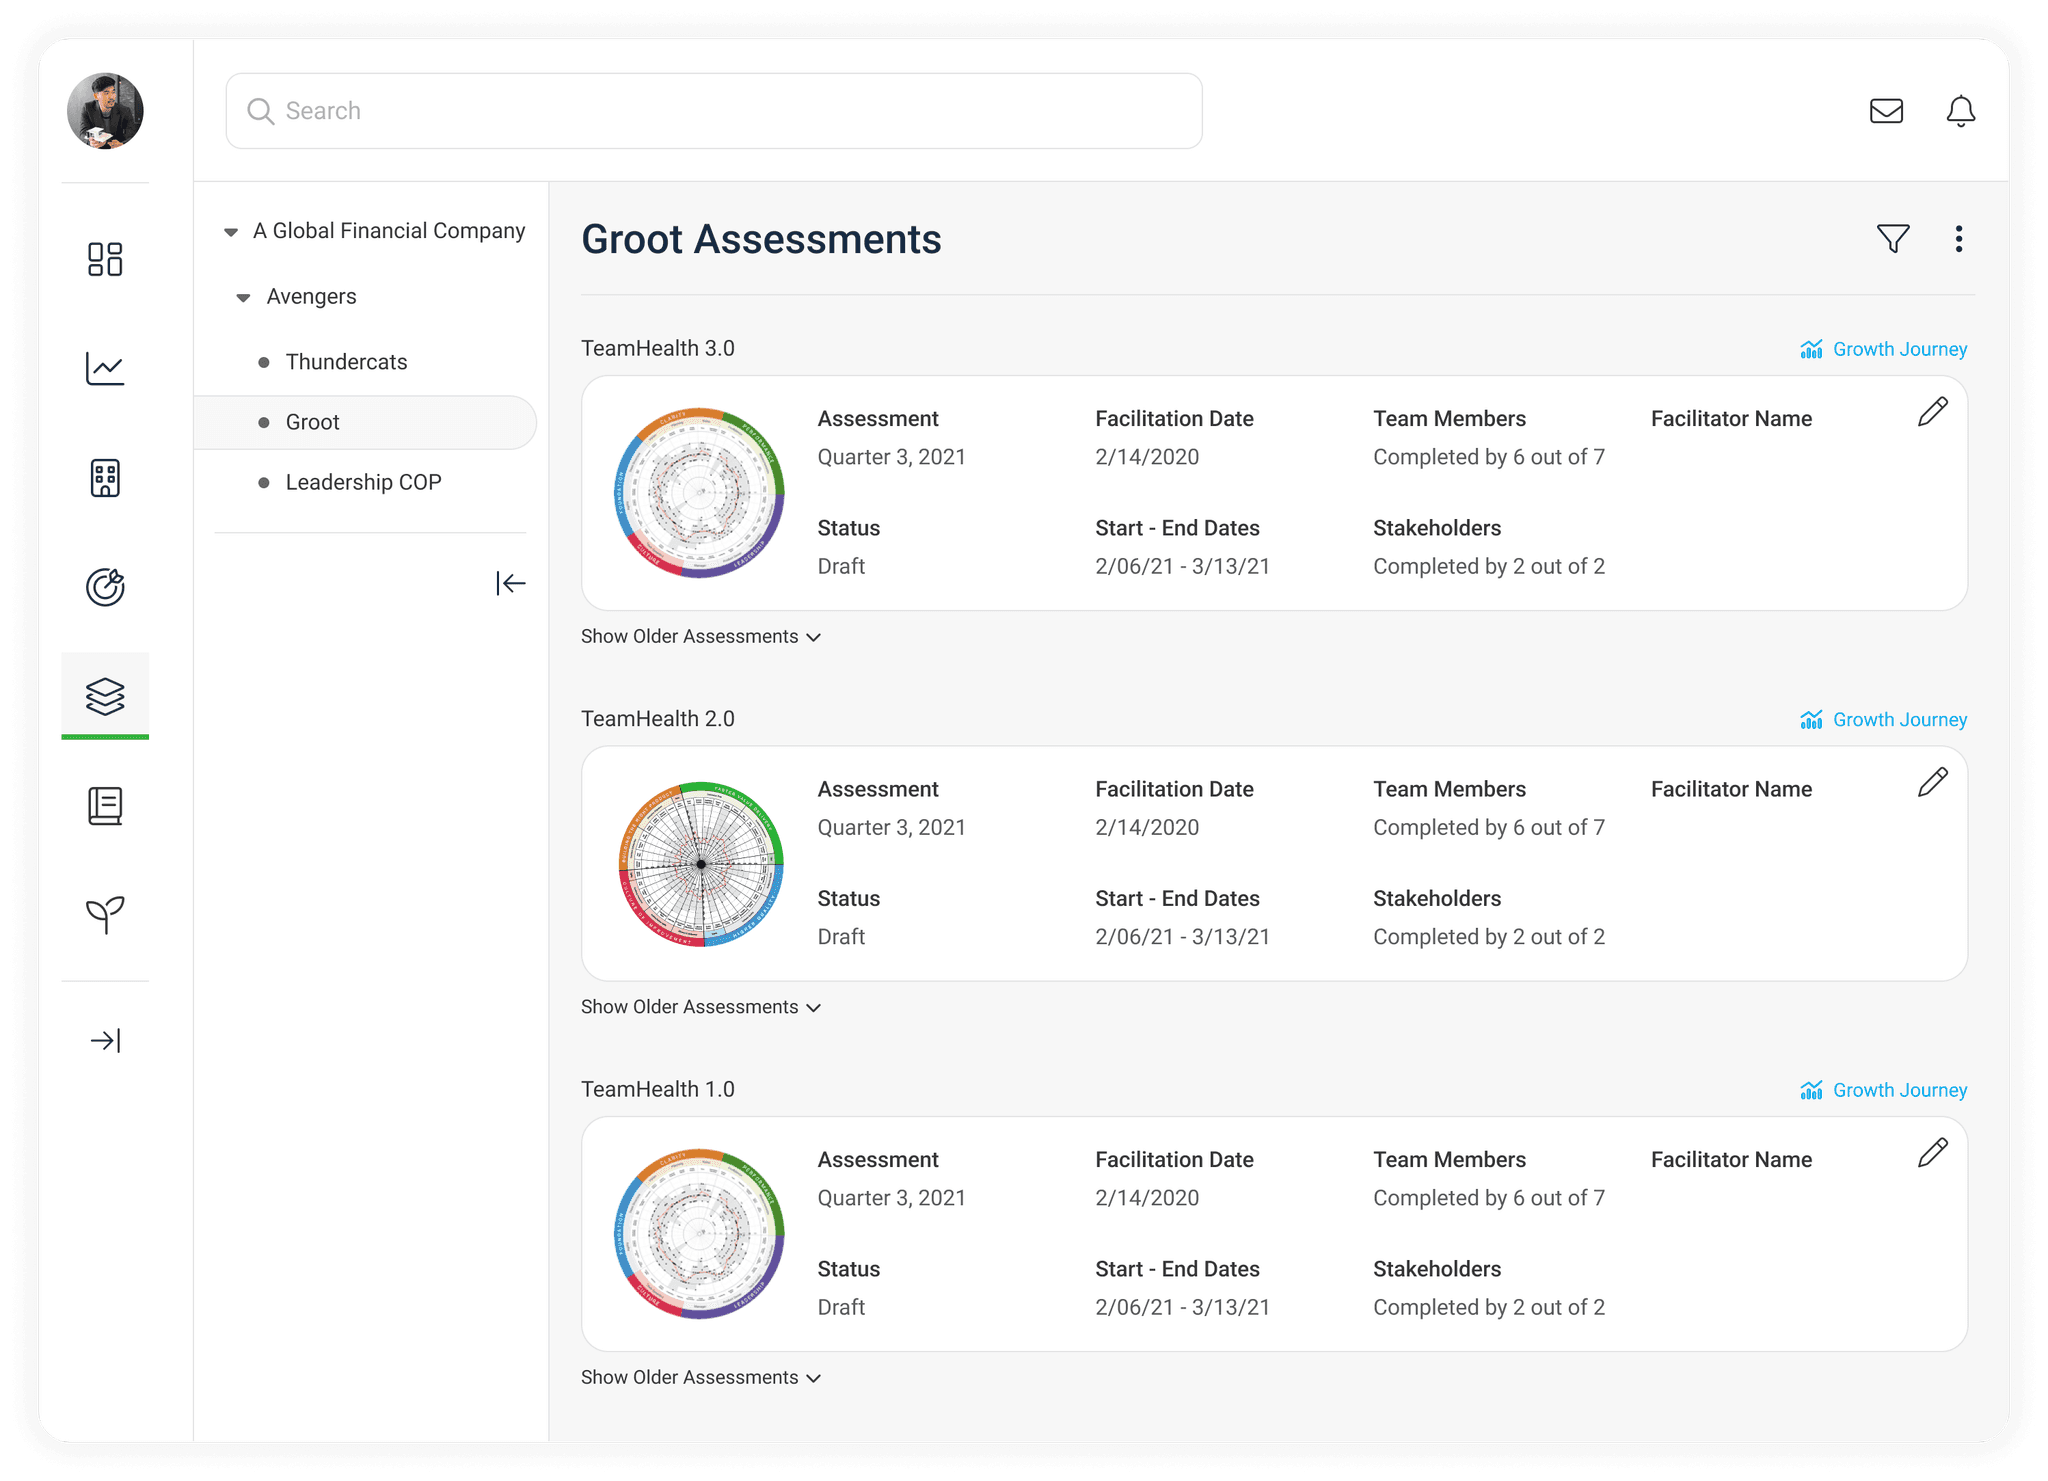Select Leadership COP in team tree
2048x1481 pixels.
[363, 482]
